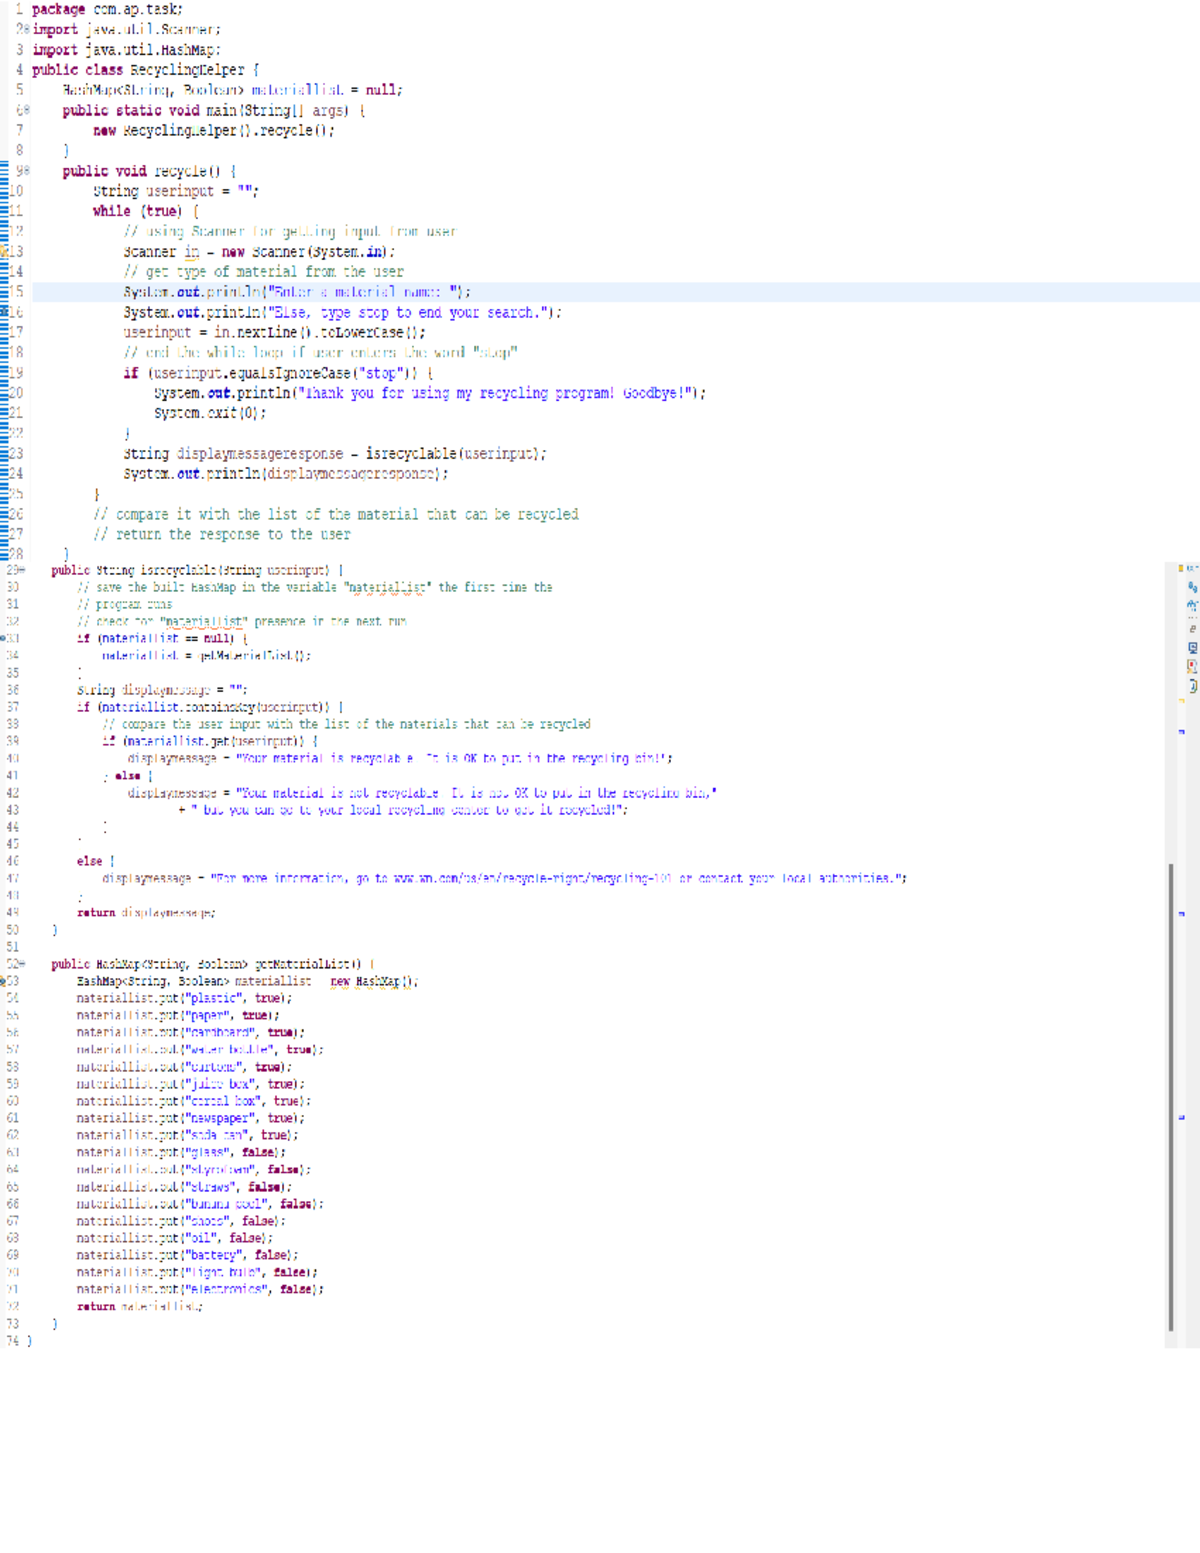This screenshot has width=1200, height=1553.
Task: Click 'import java.util.HashMap;' line
Action: pos(127,50)
